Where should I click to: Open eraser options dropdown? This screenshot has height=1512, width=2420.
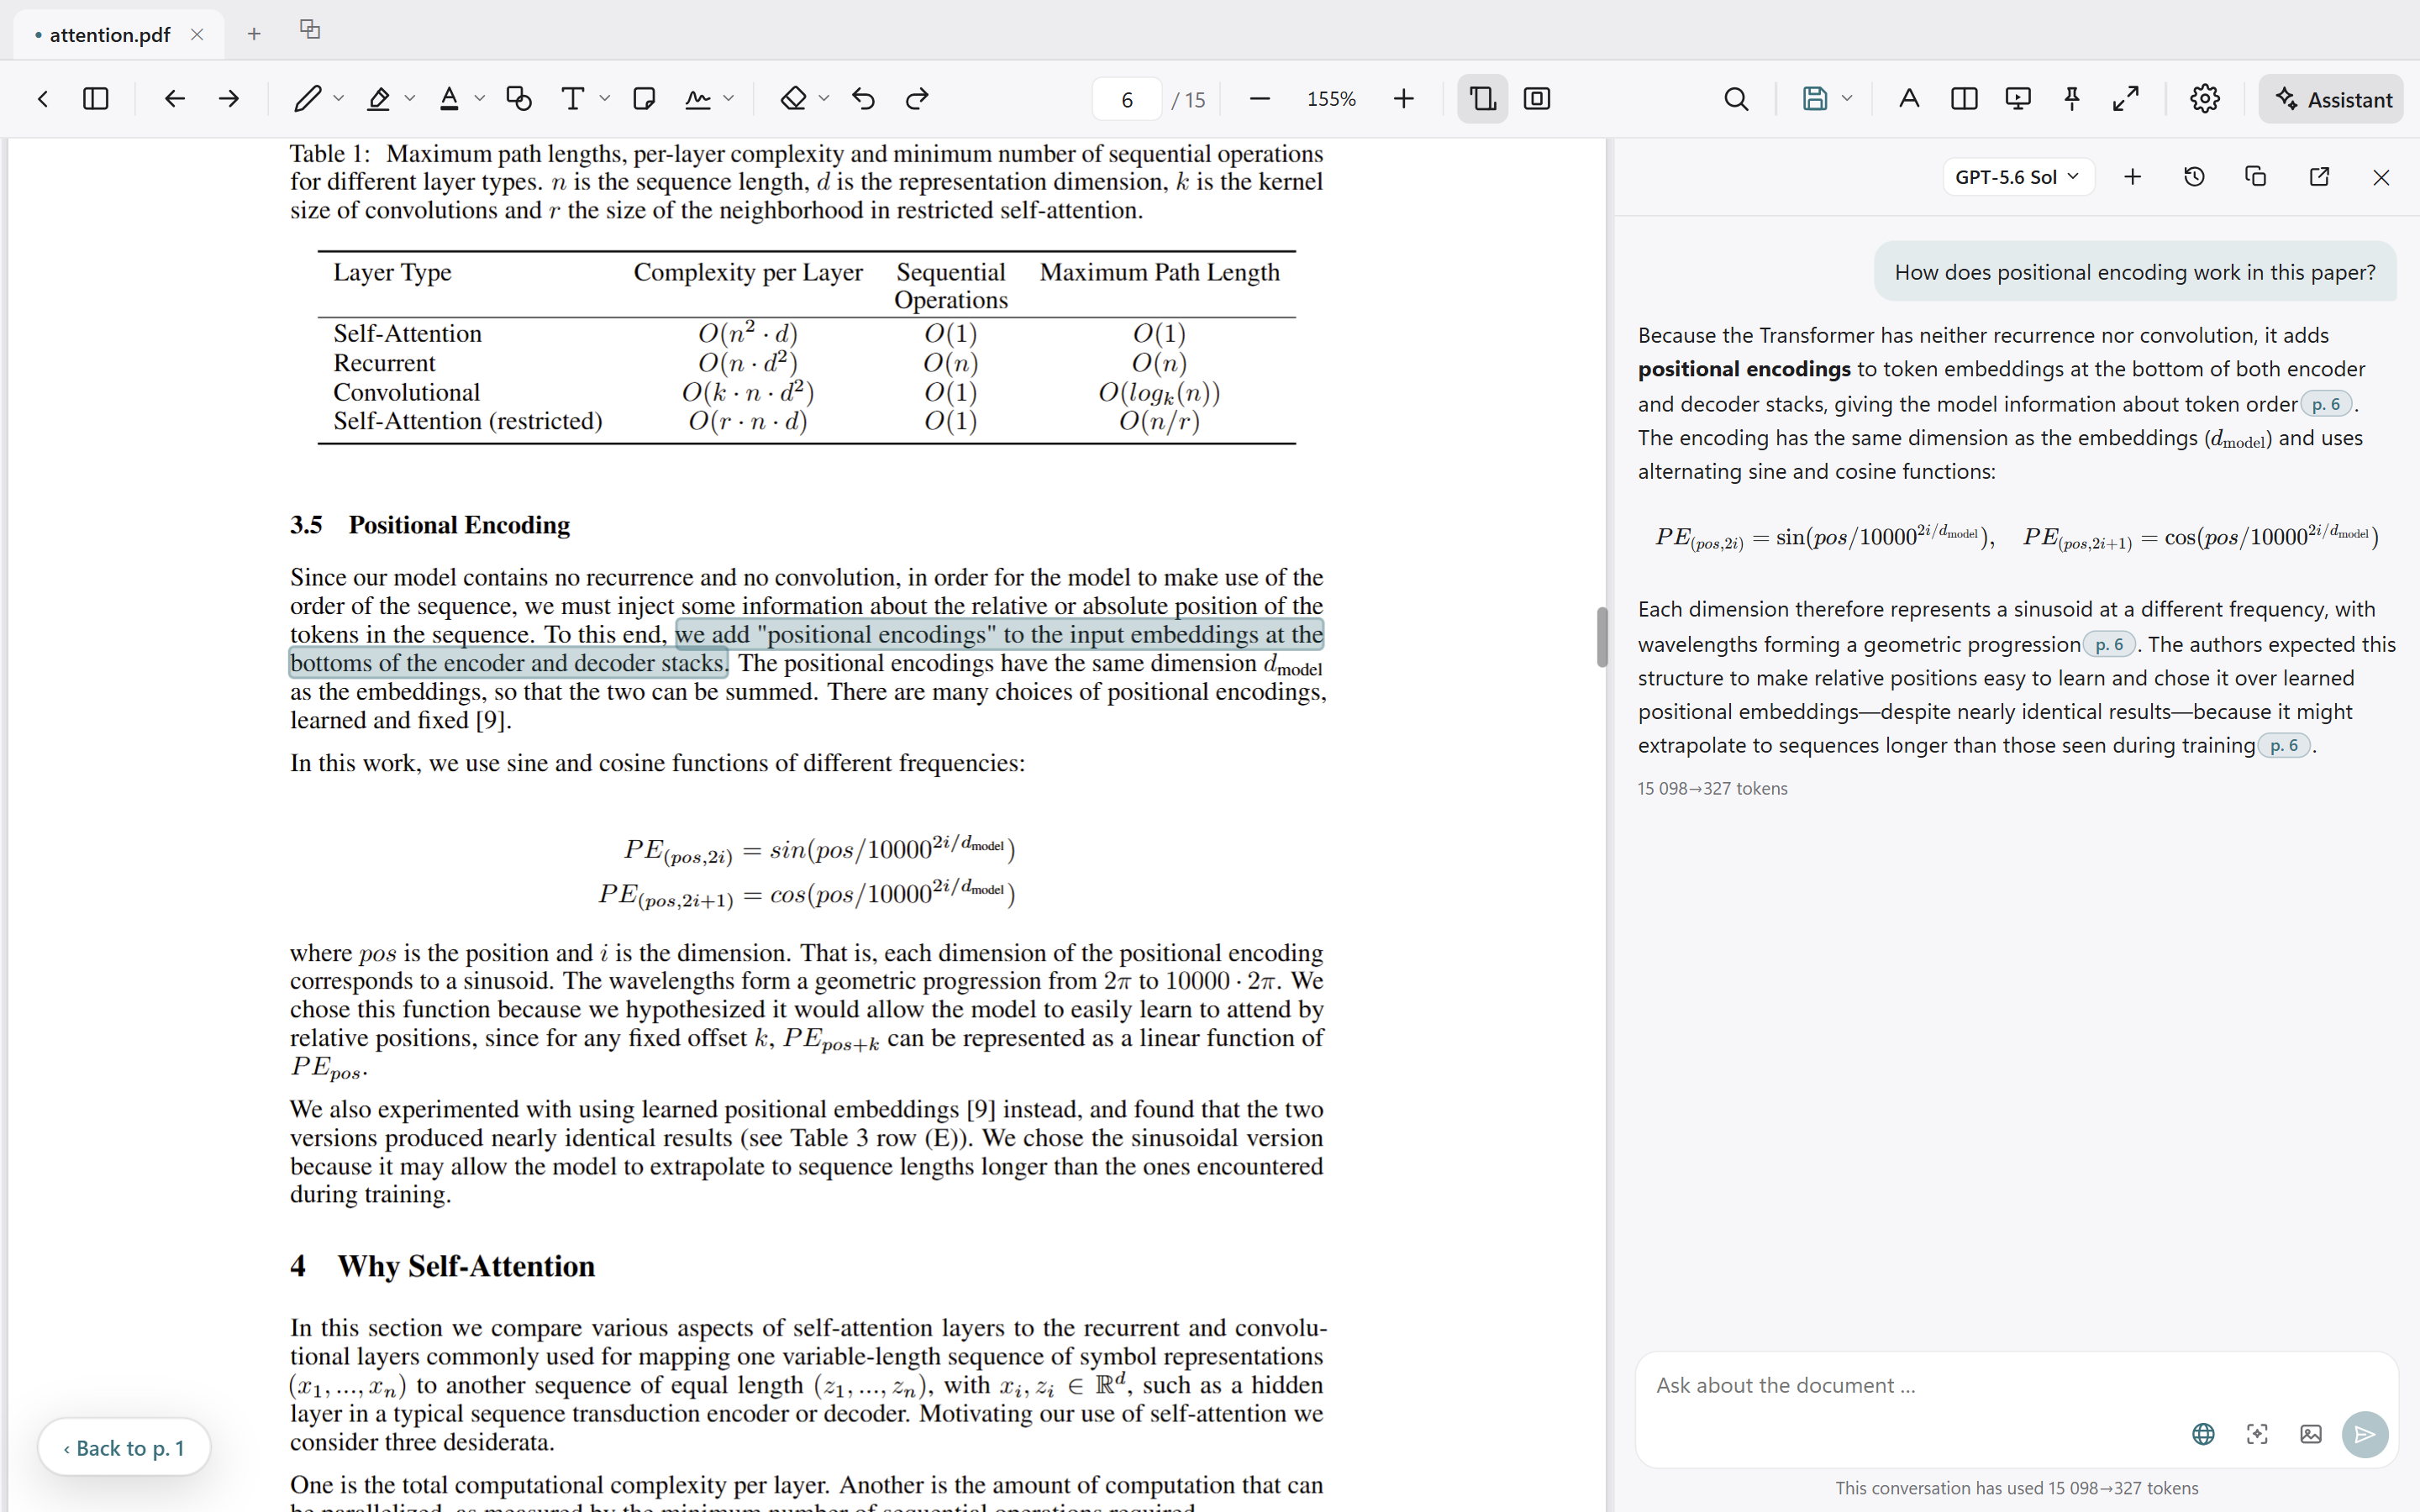pos(824,98)
